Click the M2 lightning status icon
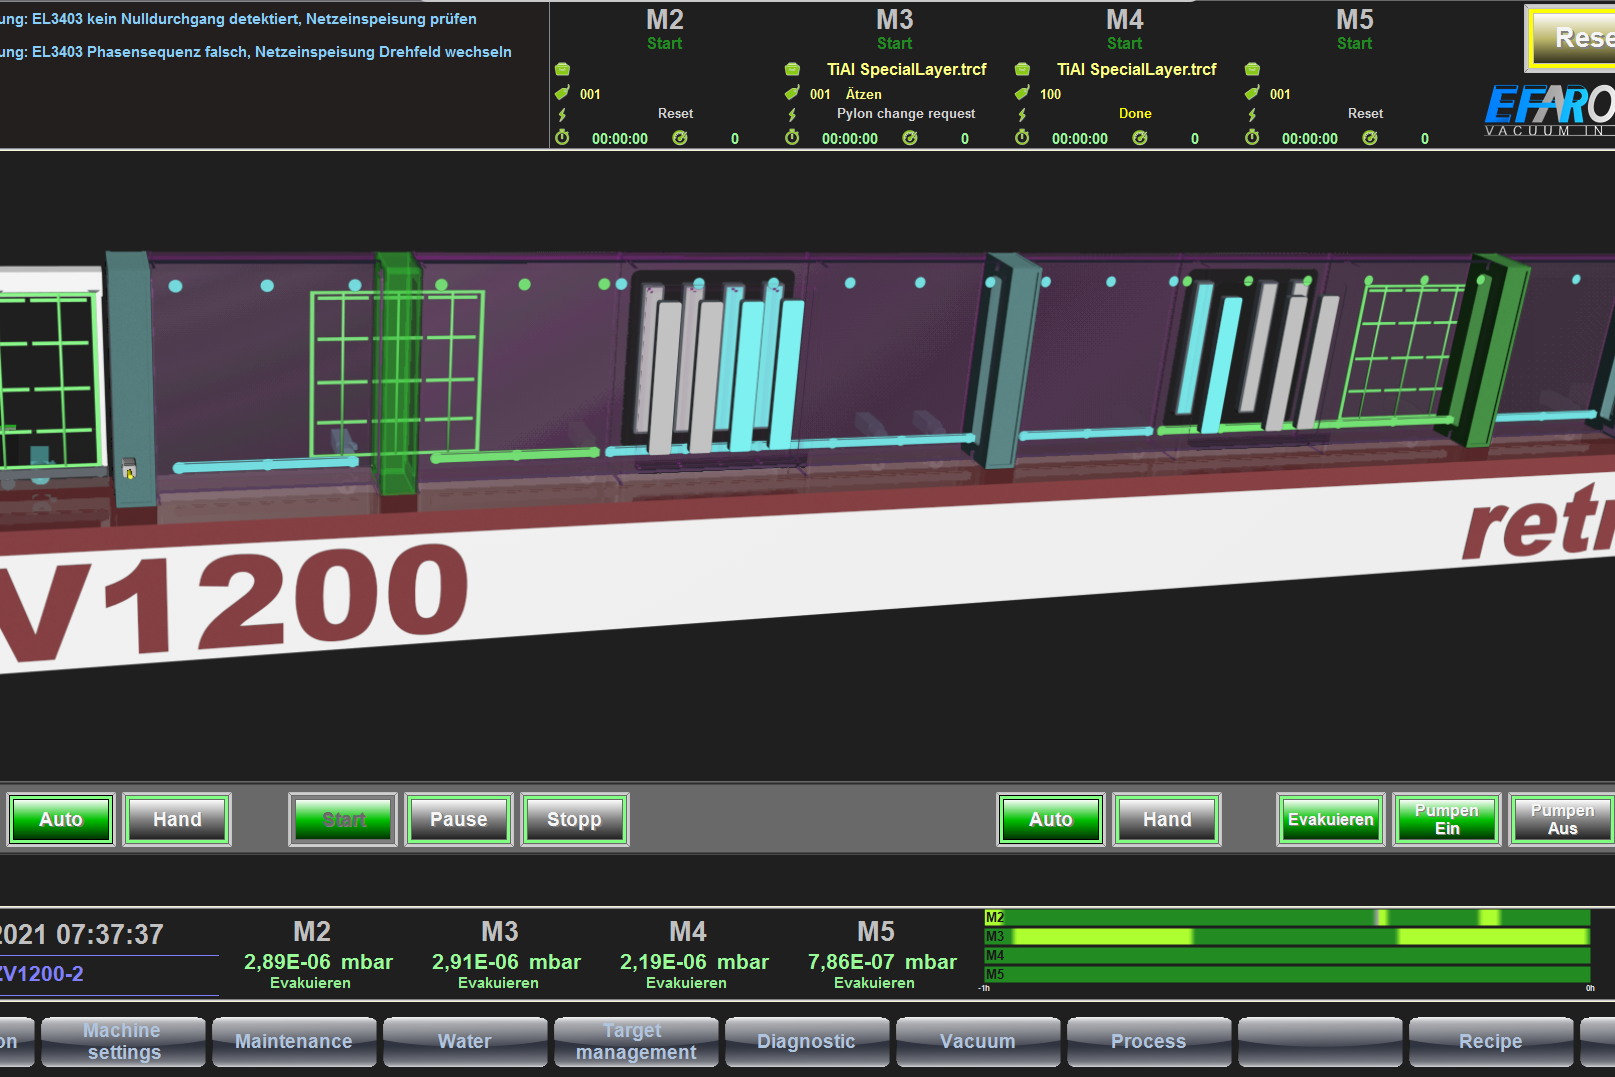The width and height of the screenshot is (1615, 1077). pyautogui.click(x=562, y=115)
